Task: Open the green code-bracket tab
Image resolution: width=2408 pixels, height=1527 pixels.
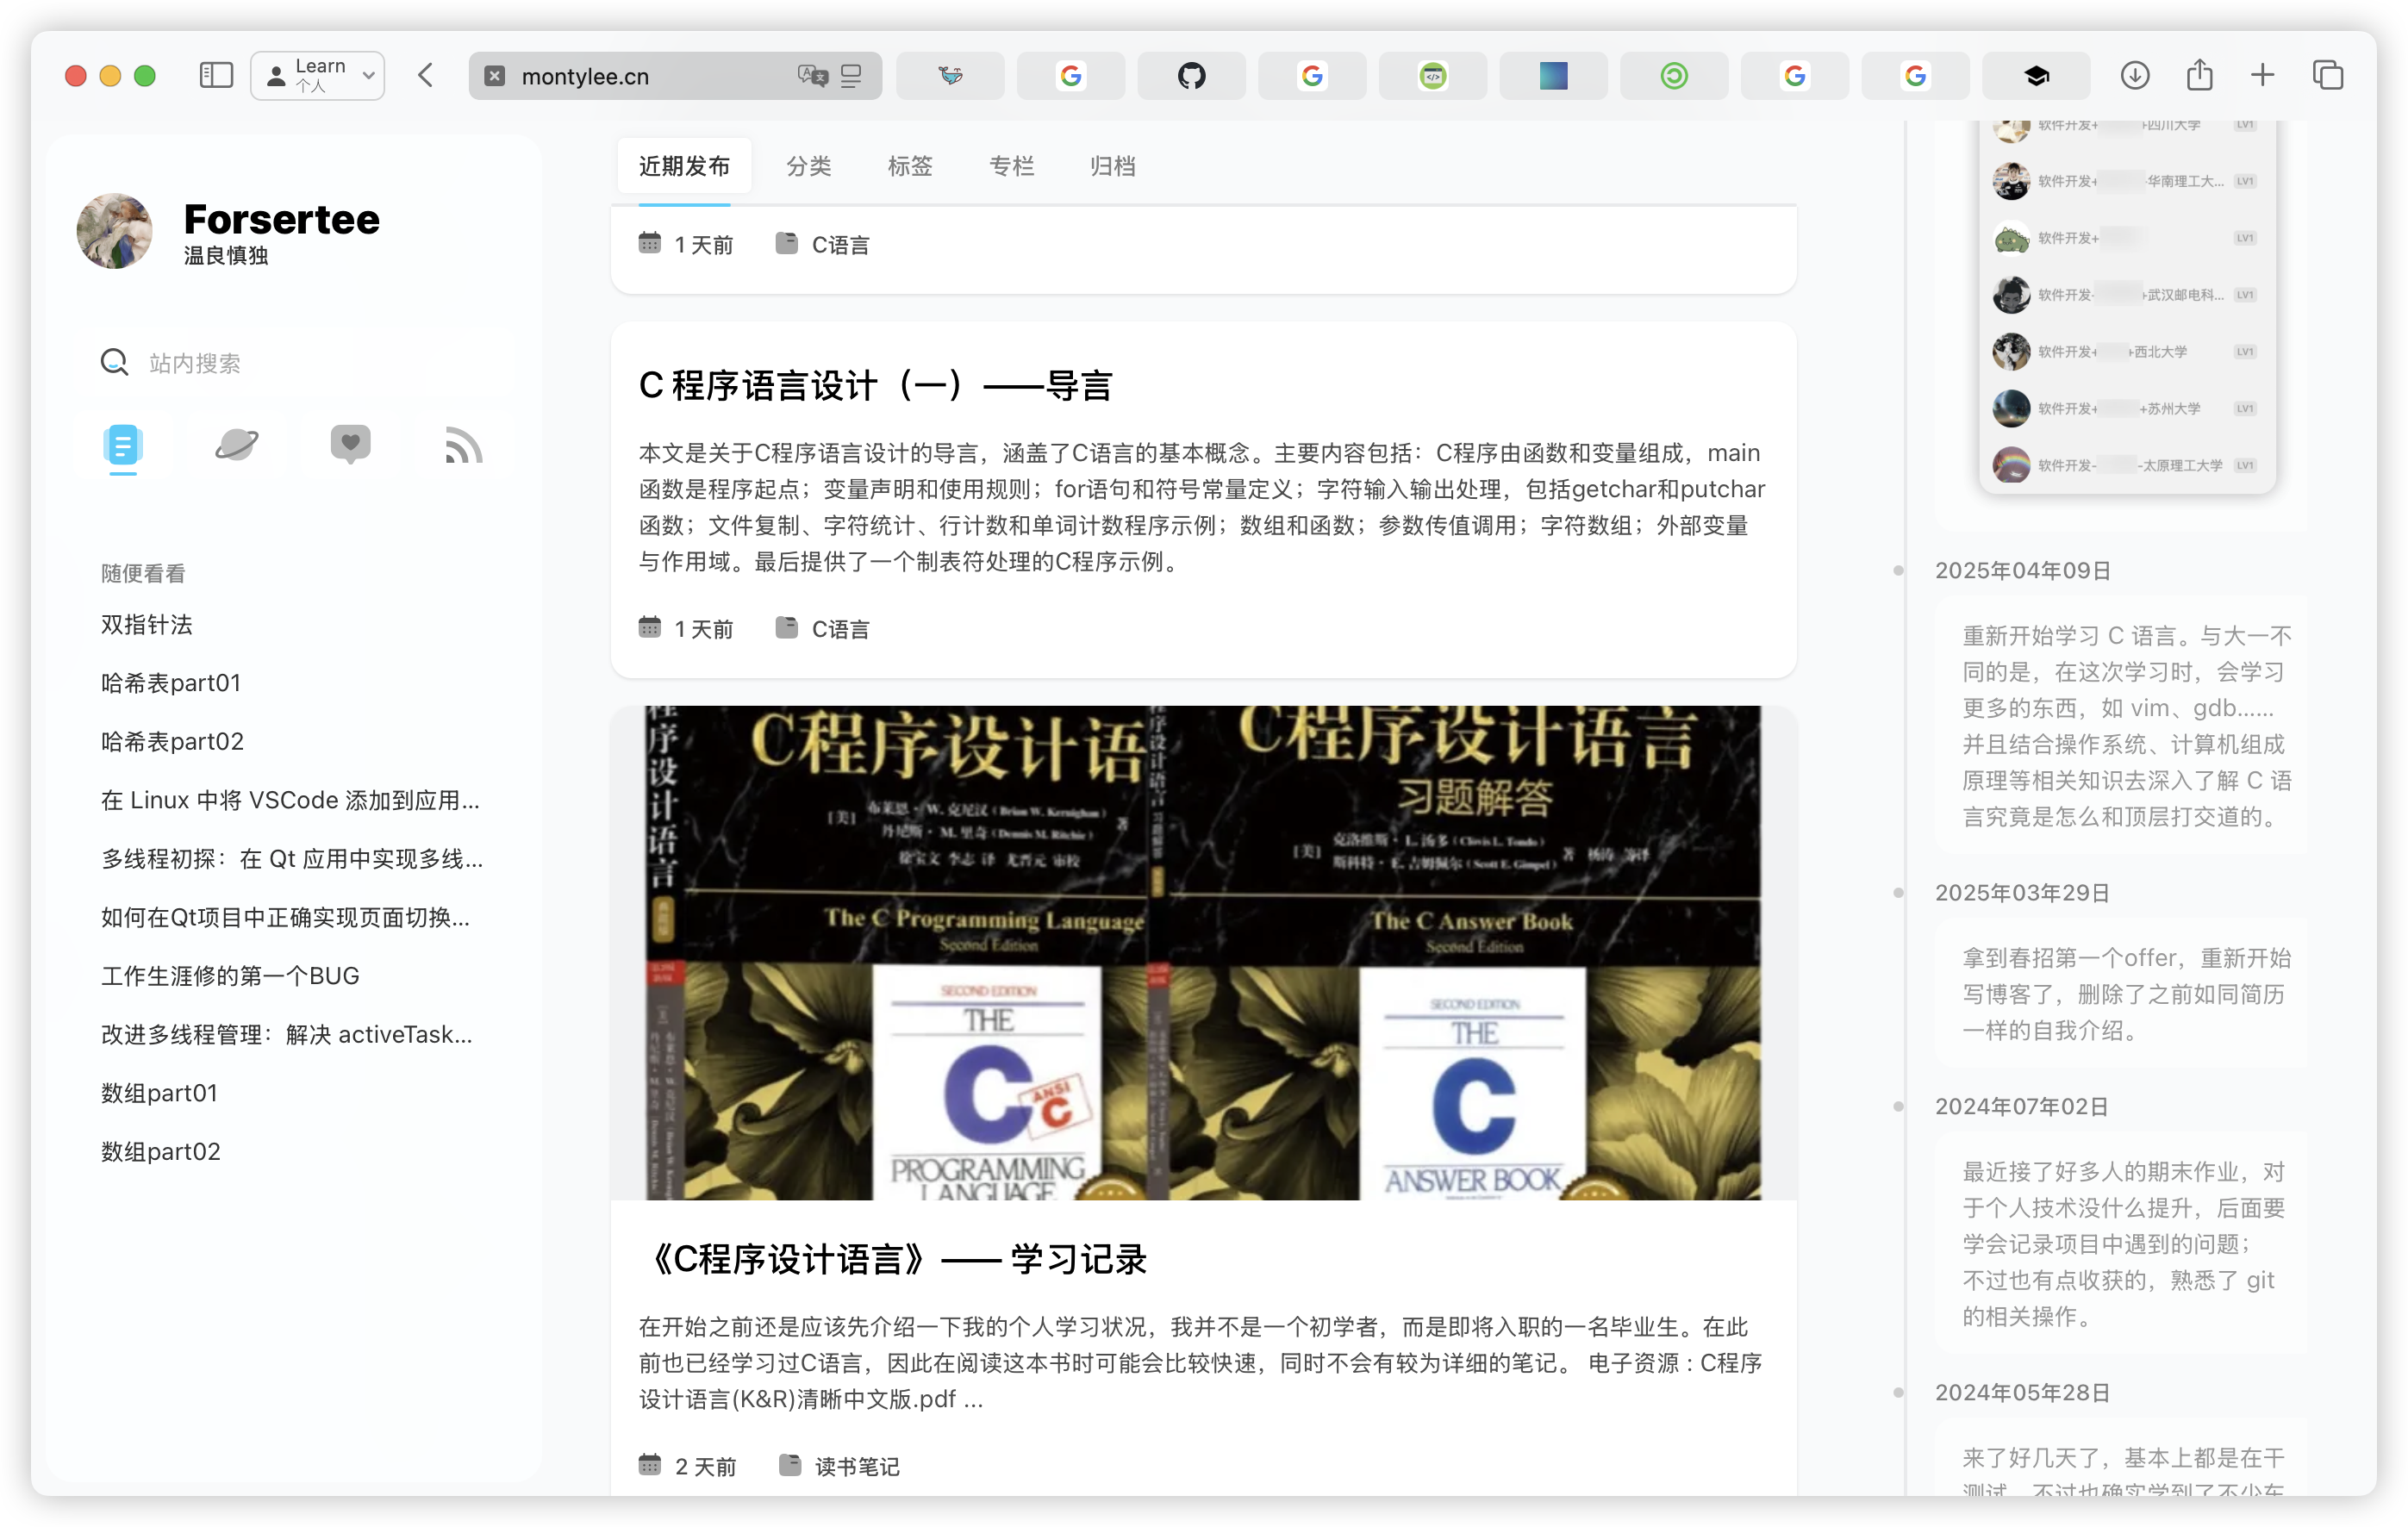Action: [1433, 76]
